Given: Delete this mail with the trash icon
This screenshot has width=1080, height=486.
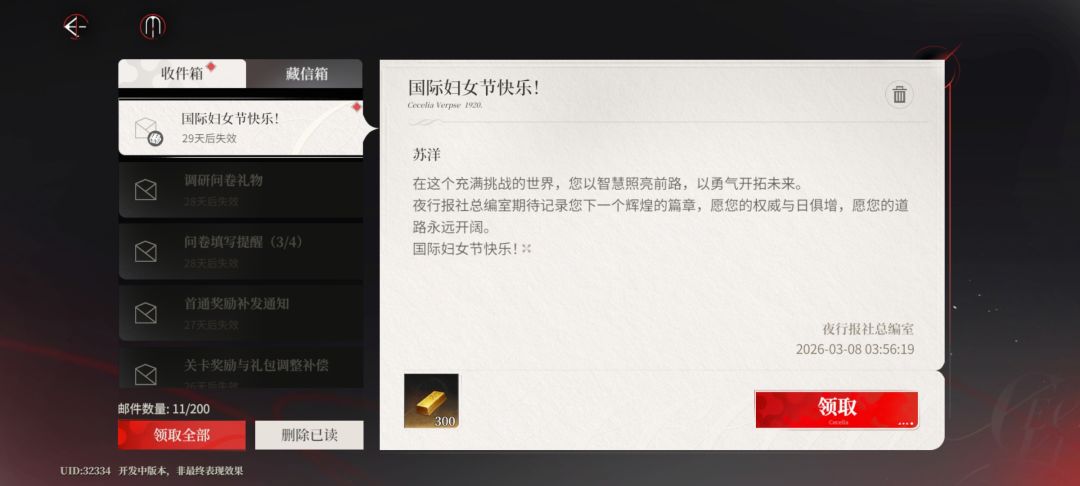Looking at the screenshot, I should pyautogui.click(x=899, y=95).
